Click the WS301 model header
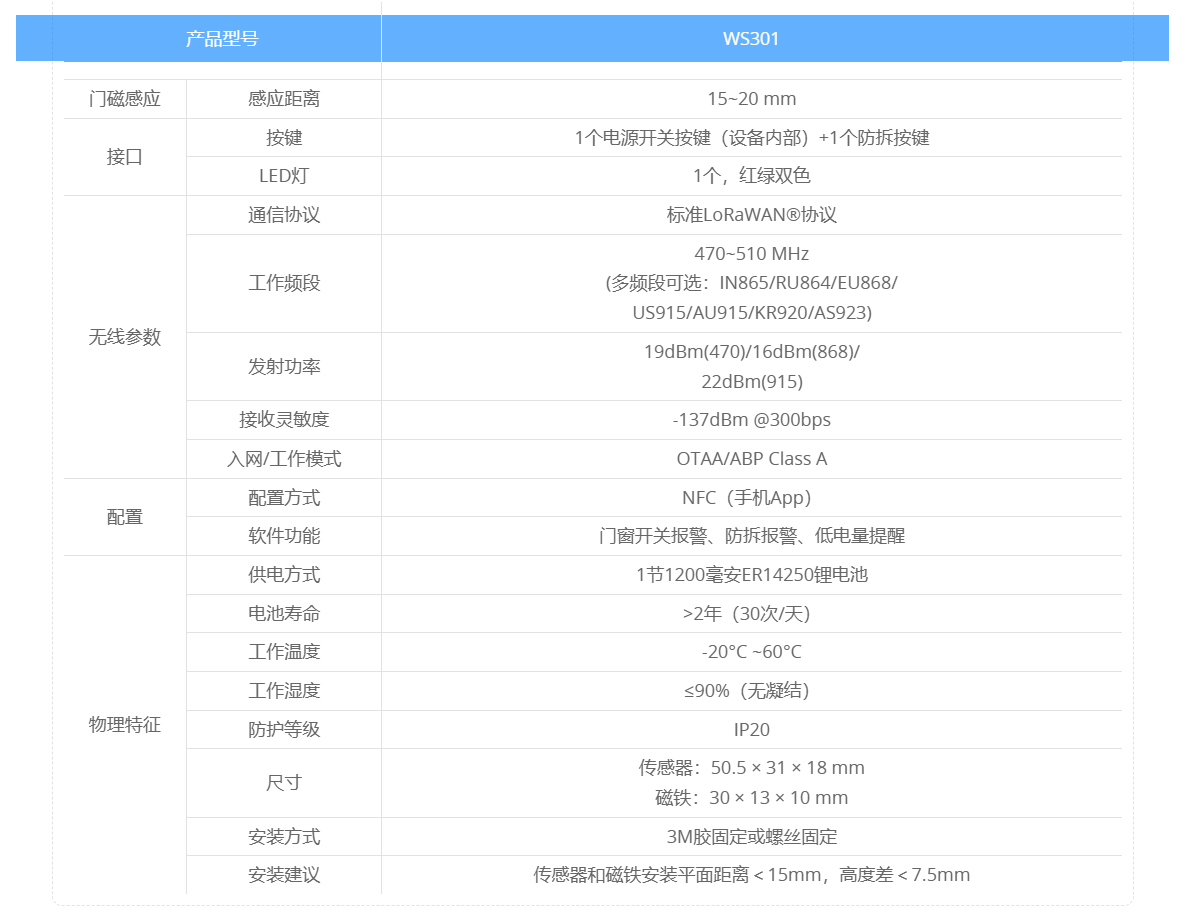This screenshot has width=1186, height=912. click(x=751, y=39)
